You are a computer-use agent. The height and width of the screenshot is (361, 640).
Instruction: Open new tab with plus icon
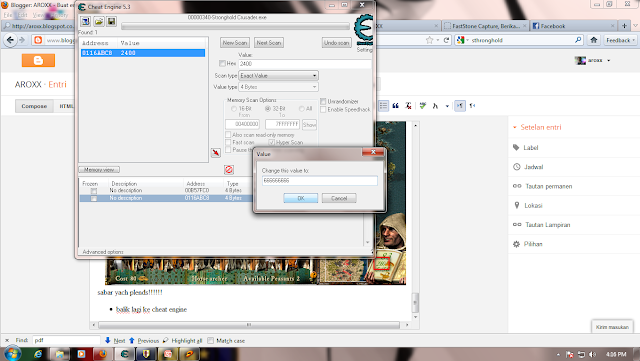point(624,26)
